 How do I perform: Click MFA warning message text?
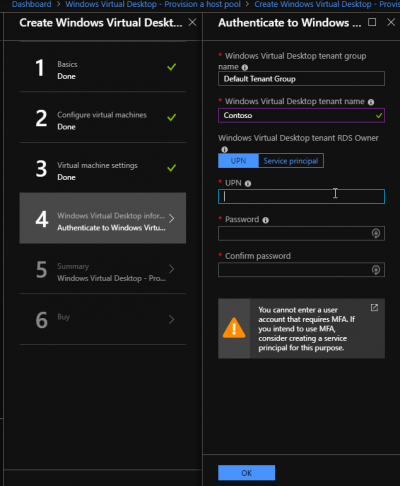coord(307,329)
